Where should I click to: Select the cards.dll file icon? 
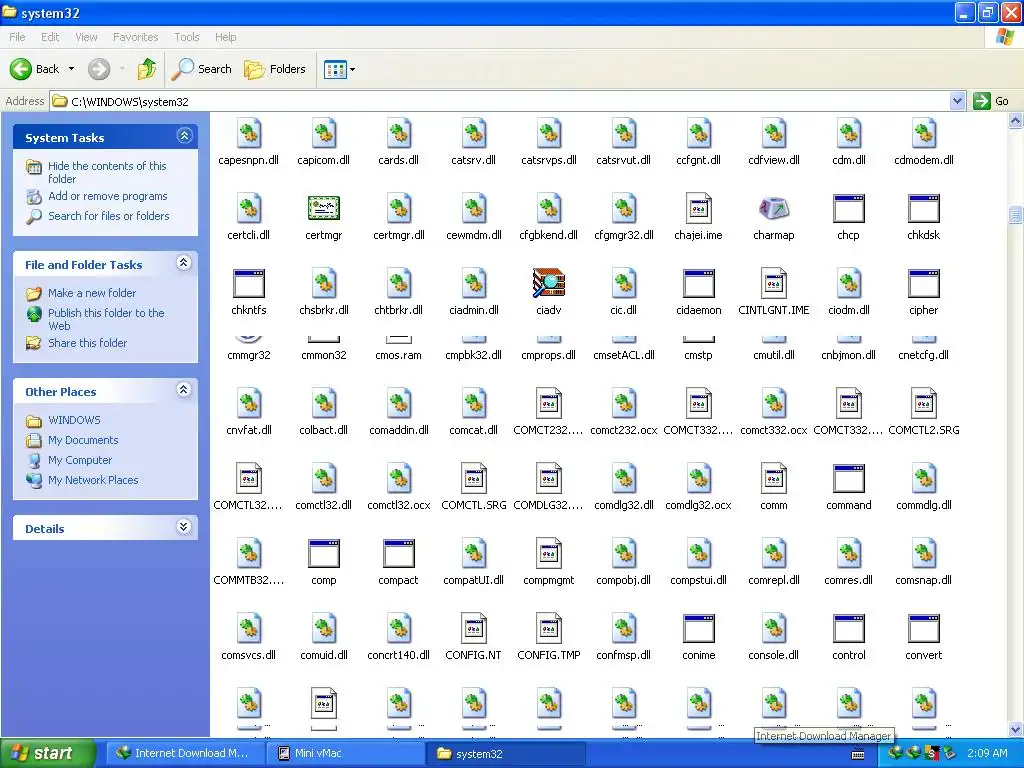[x=398, y=134]
